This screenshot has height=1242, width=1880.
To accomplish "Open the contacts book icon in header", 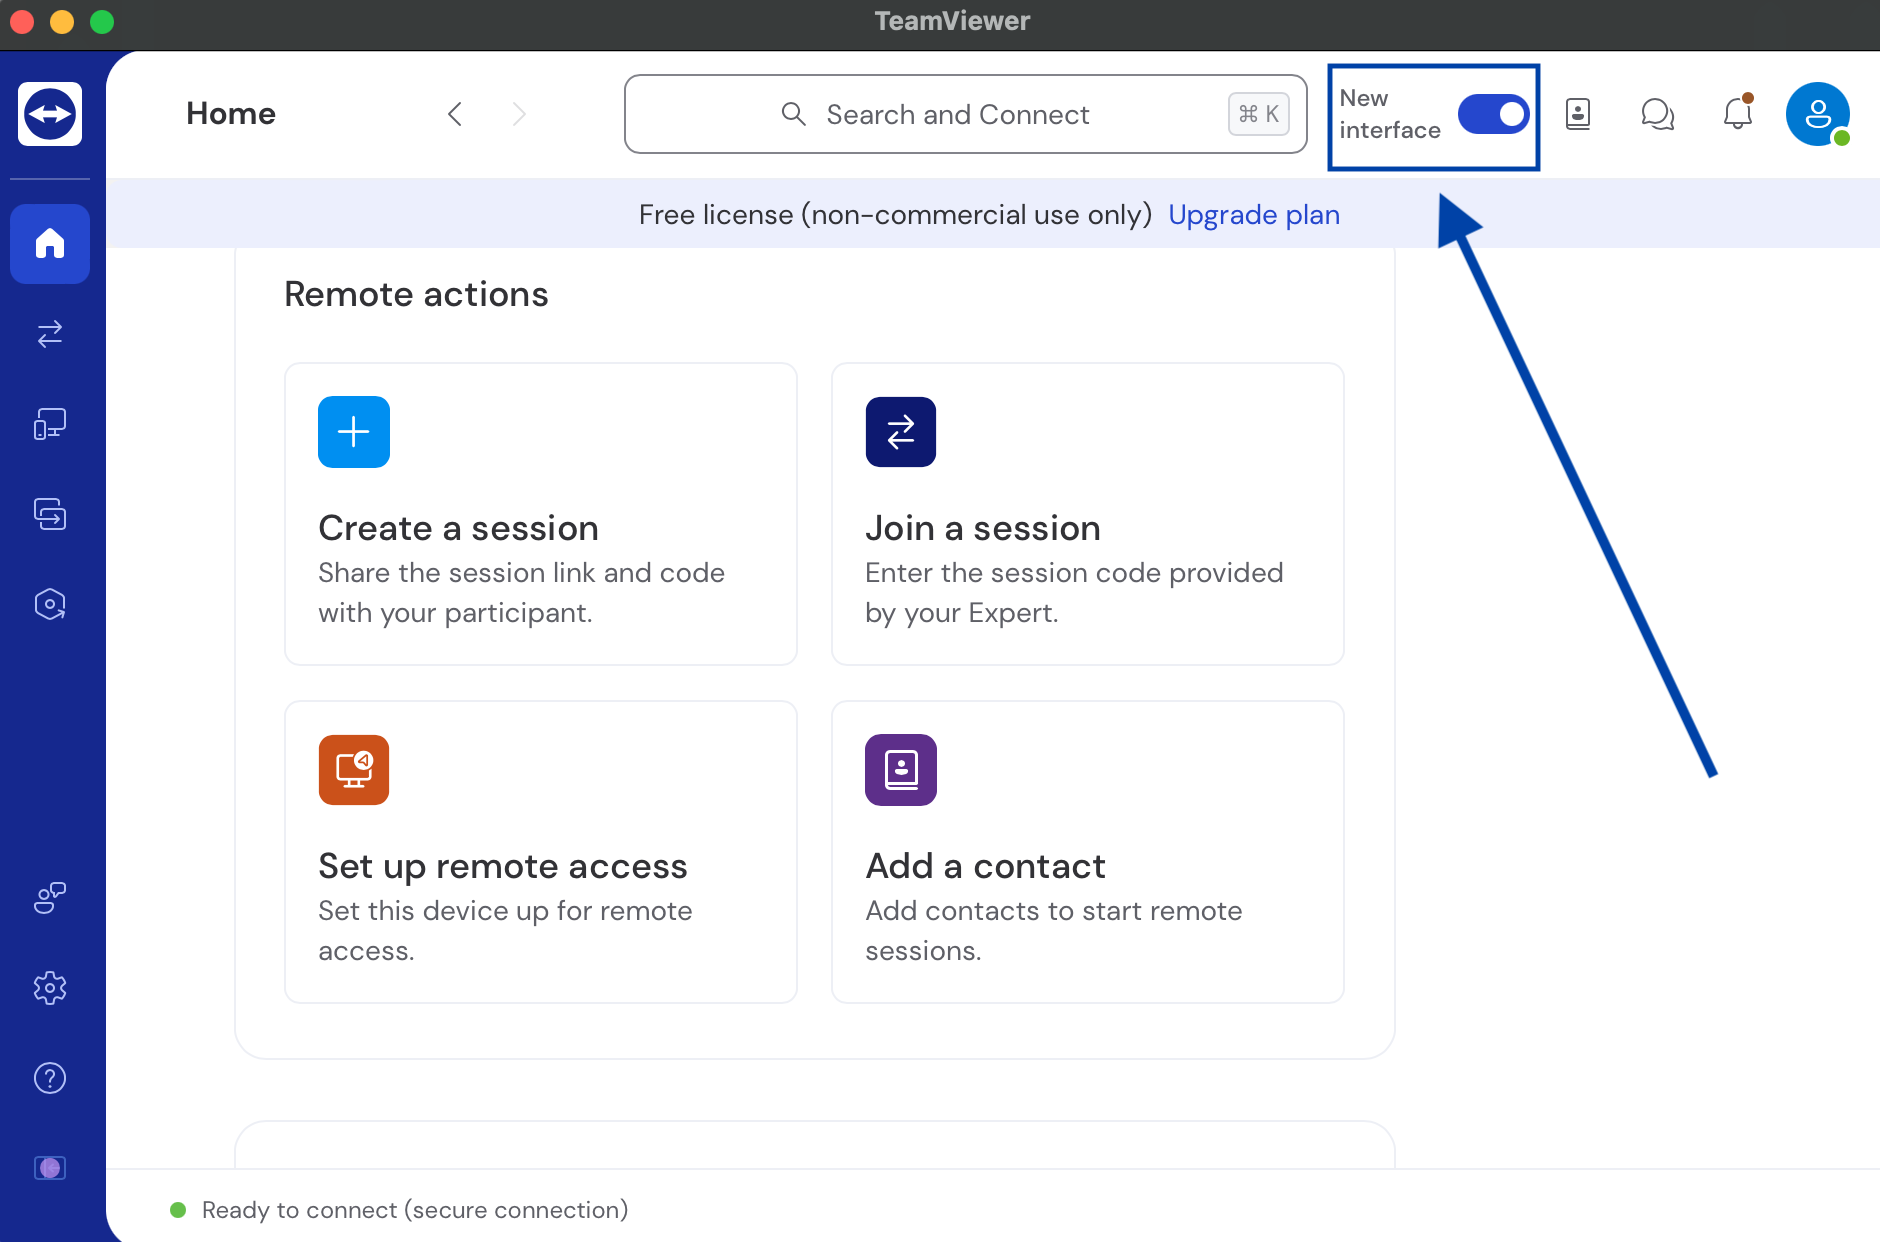I will click(1578, 114).
